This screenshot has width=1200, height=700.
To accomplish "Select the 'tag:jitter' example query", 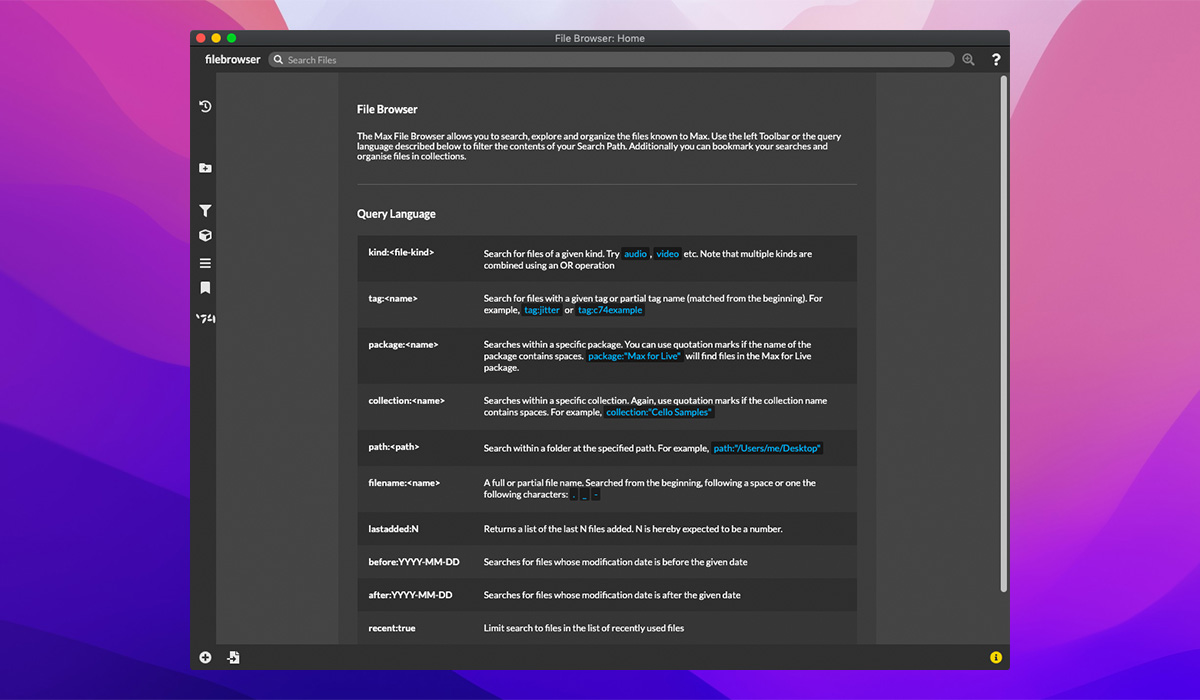I will click(542, 310).
